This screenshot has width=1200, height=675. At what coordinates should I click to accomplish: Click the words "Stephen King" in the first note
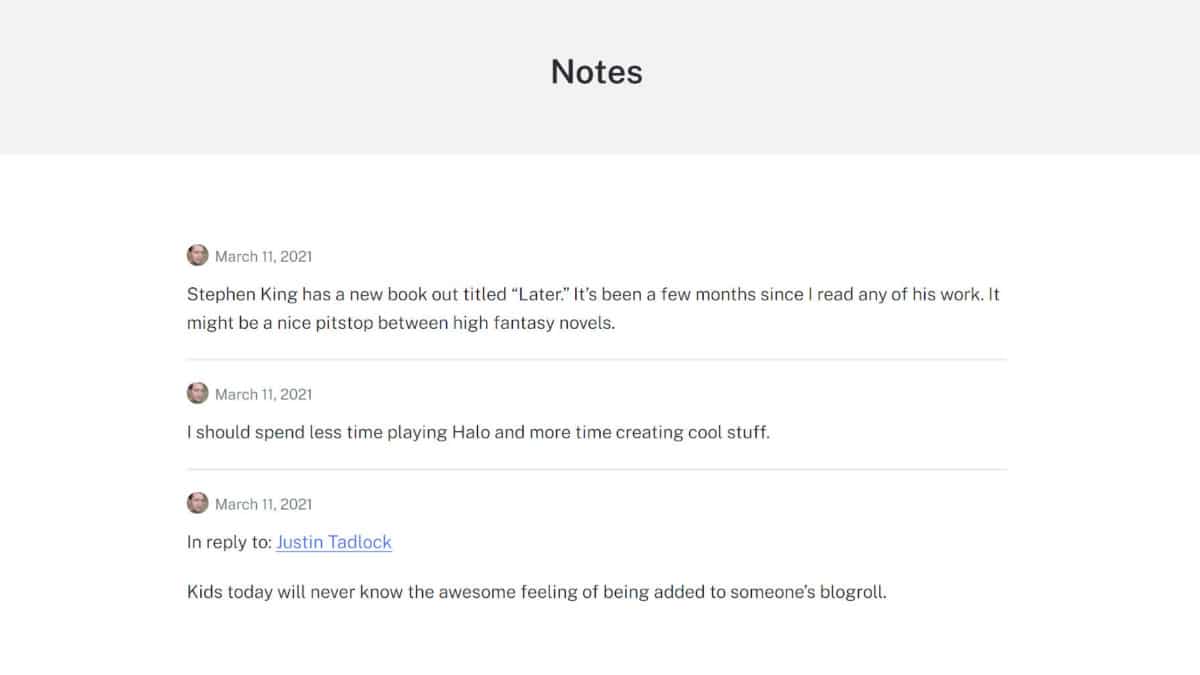[236, 295]
